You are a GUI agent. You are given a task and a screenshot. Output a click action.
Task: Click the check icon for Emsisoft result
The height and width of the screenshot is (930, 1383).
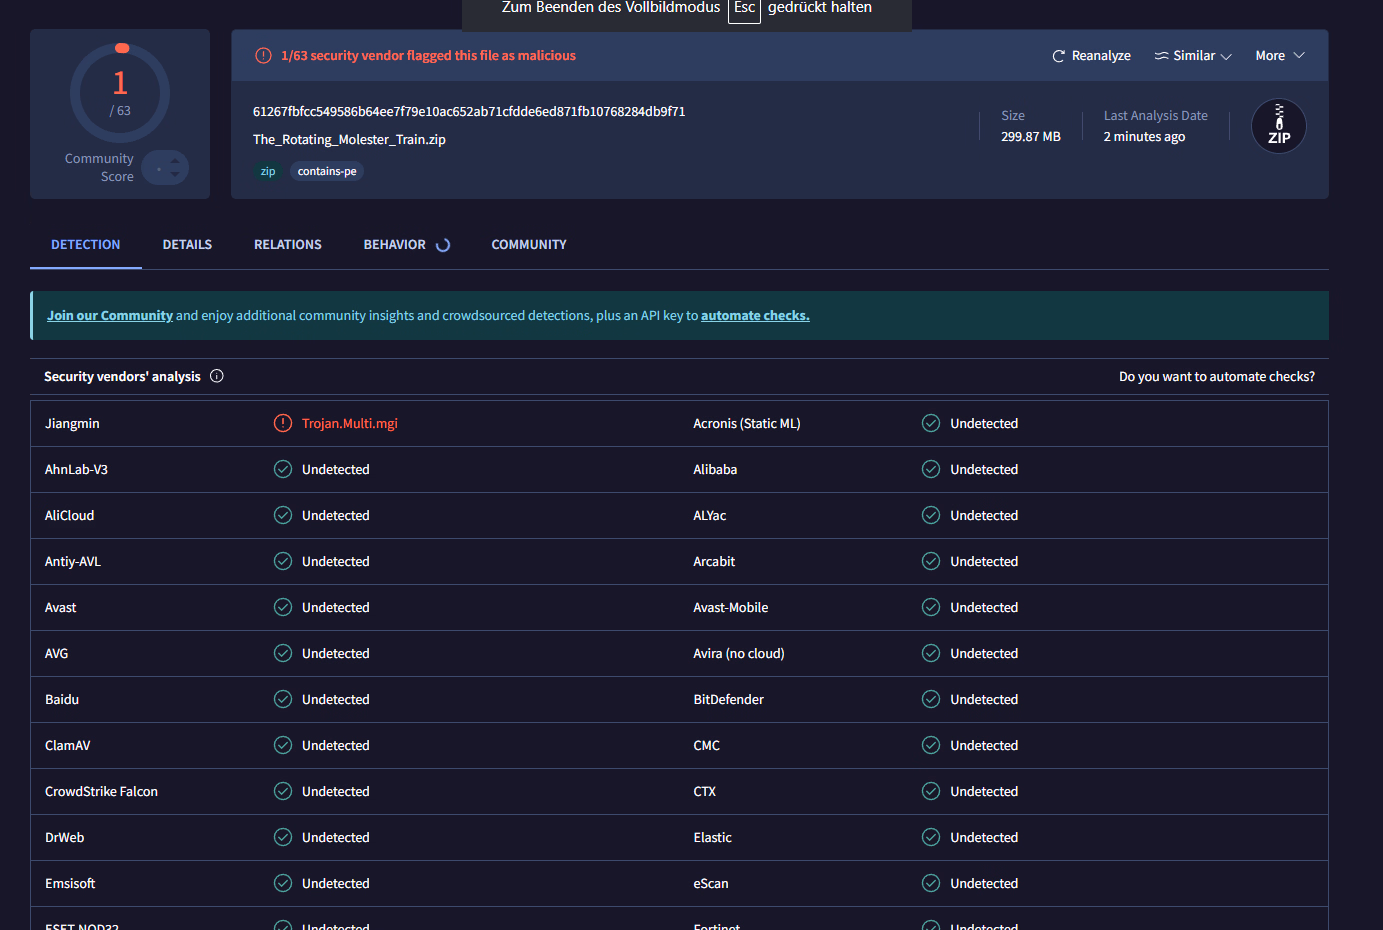(283, 883)
